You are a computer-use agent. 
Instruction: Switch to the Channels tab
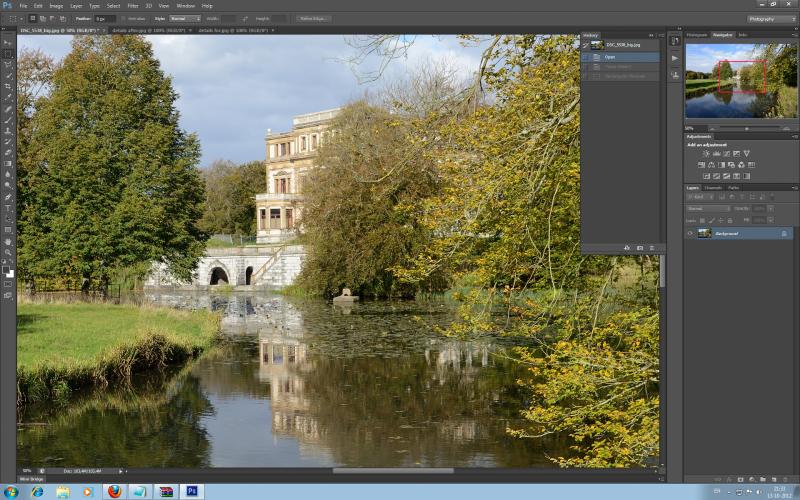pyautogui.click(x=713, y=188)
